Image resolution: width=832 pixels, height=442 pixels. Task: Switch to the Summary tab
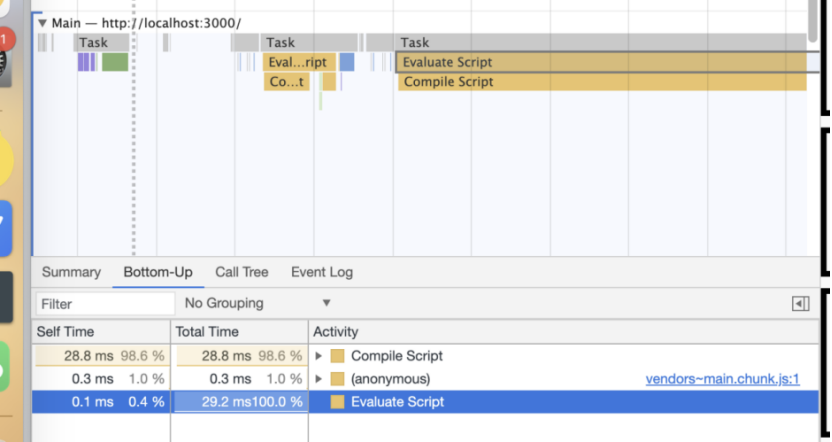tap(71, 272)
